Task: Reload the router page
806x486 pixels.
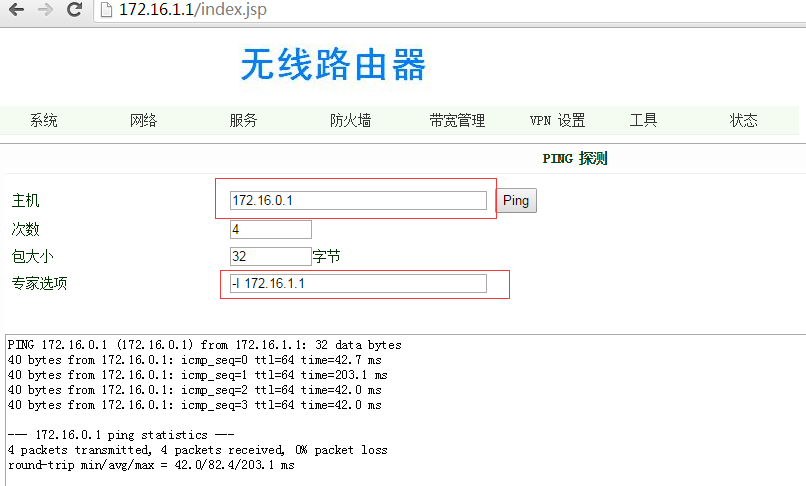Action: tap(74, 12)
